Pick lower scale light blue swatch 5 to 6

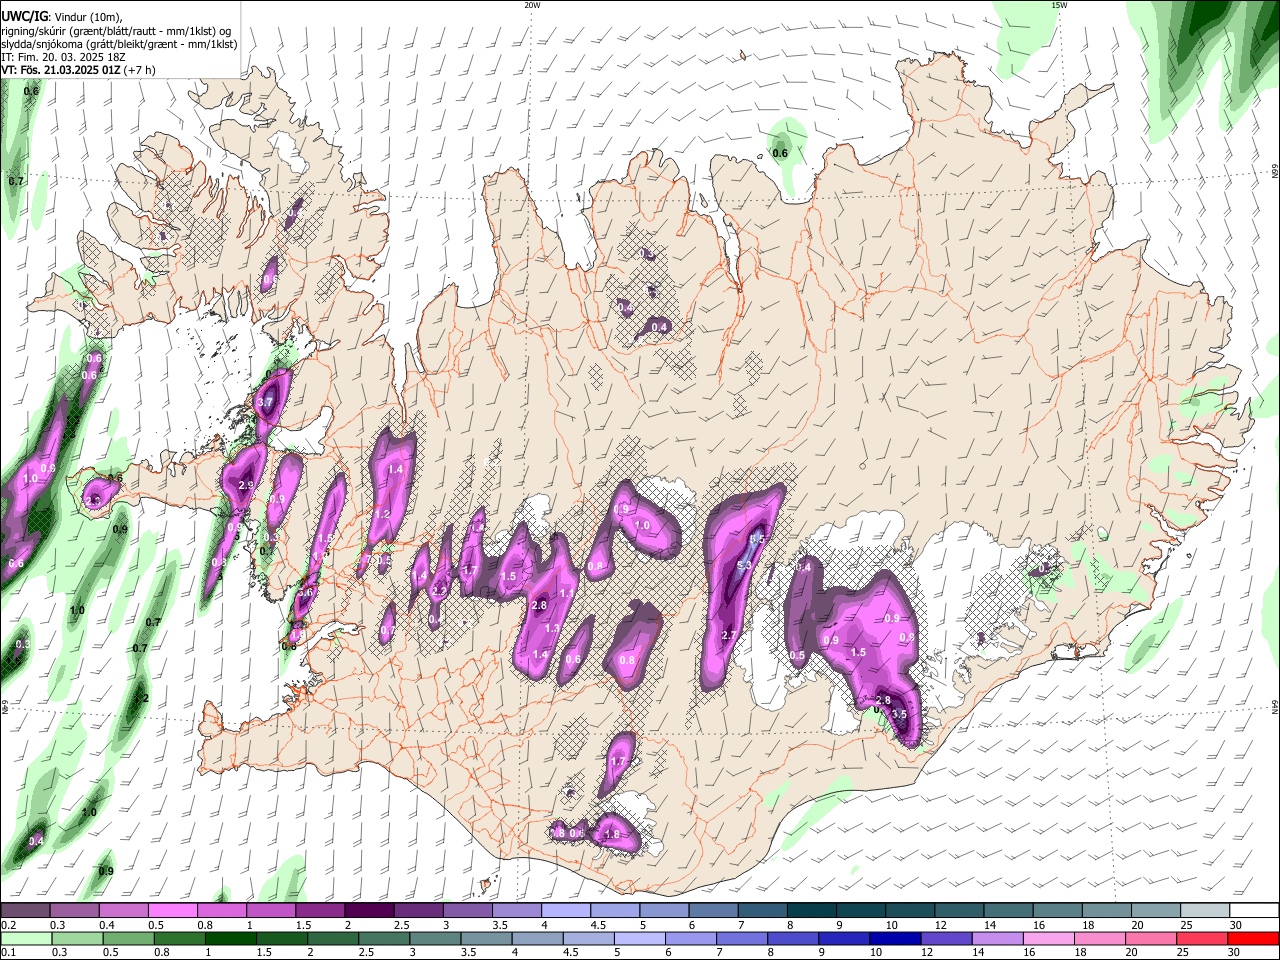click(640, 938)
